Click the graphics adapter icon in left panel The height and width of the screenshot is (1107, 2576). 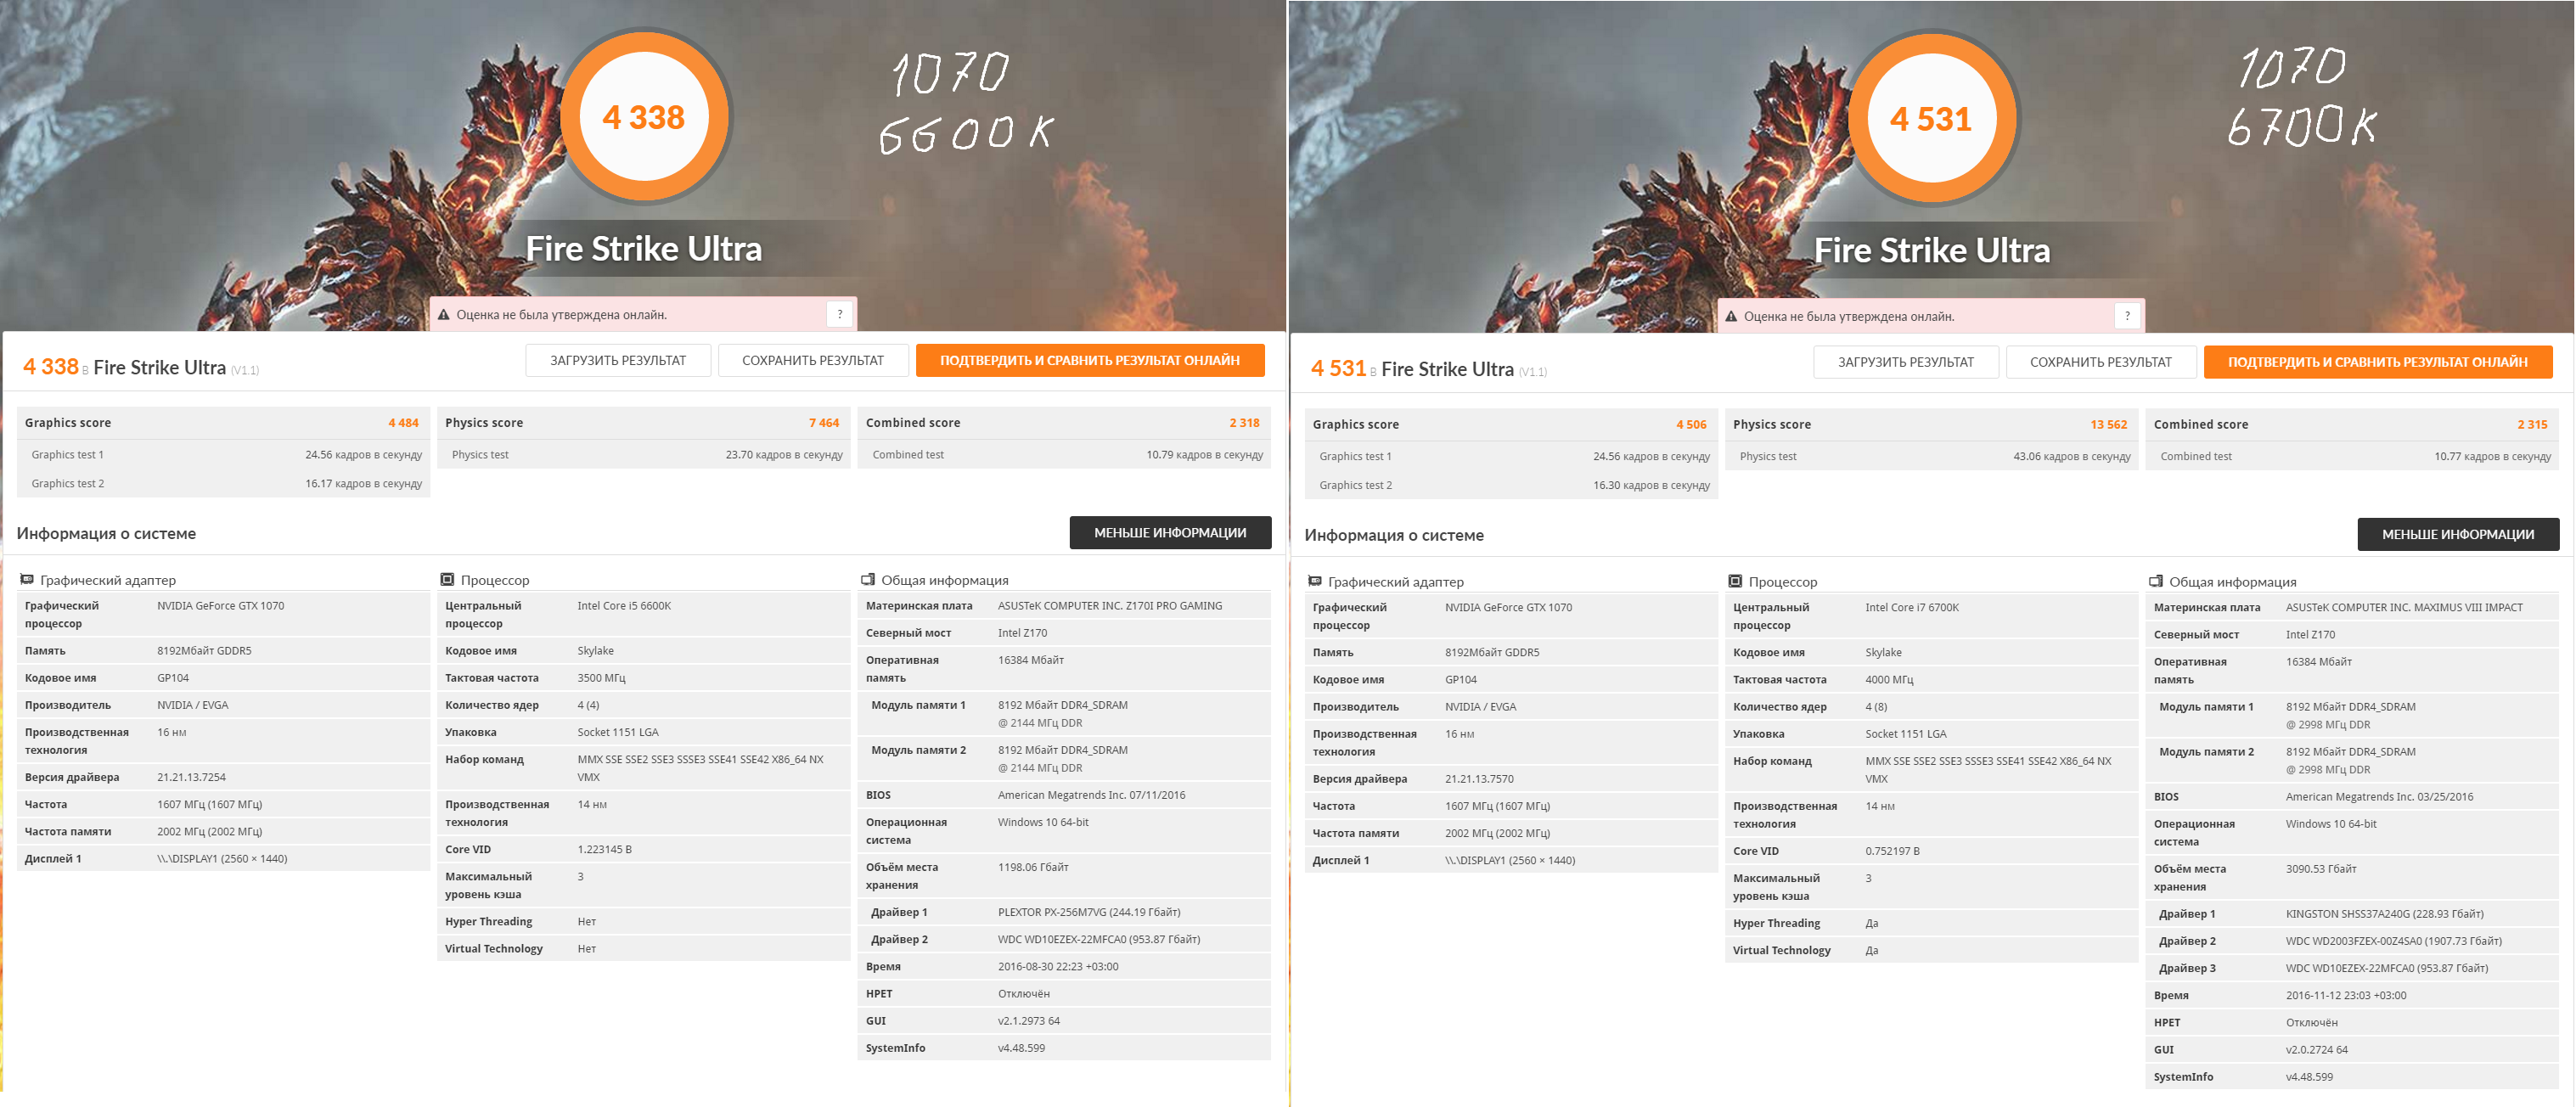(27, 580)
